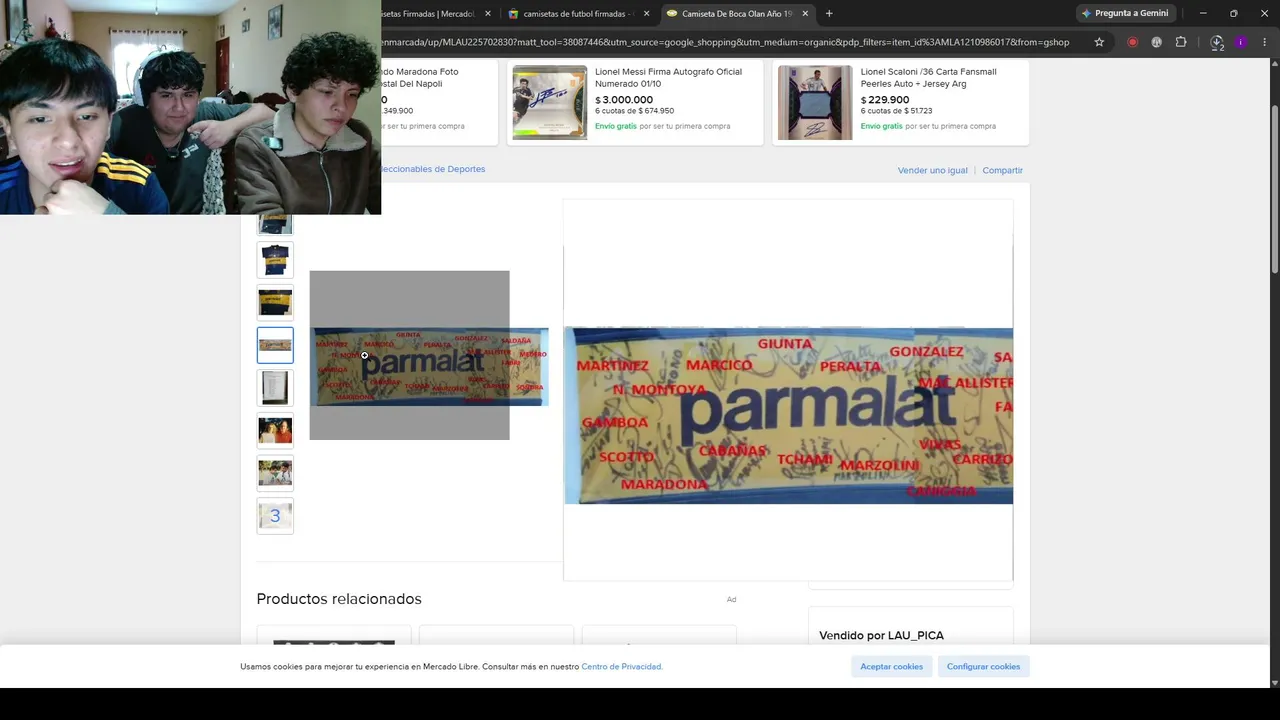Click the grey round extension icon

pos(1156,42)
